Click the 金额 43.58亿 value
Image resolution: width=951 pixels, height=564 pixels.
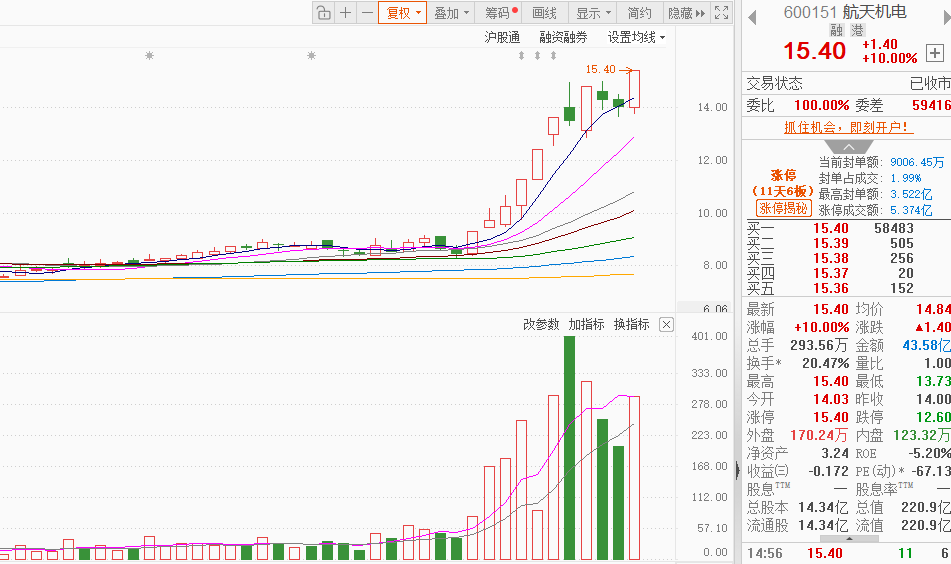[927, 345]
